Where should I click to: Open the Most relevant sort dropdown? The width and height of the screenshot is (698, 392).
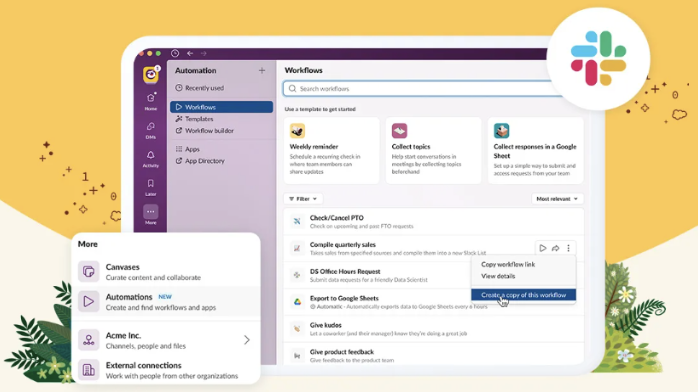[x=557, y=199]
